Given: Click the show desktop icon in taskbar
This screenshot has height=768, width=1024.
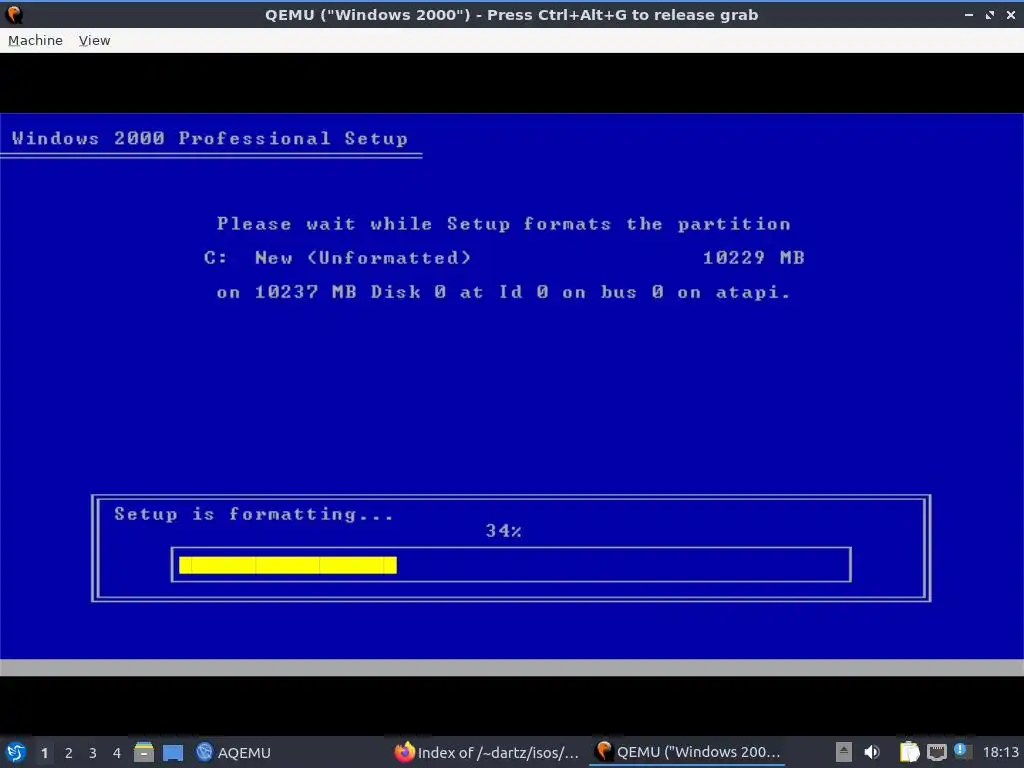Looking at the screenshot, I should [173, 752].
